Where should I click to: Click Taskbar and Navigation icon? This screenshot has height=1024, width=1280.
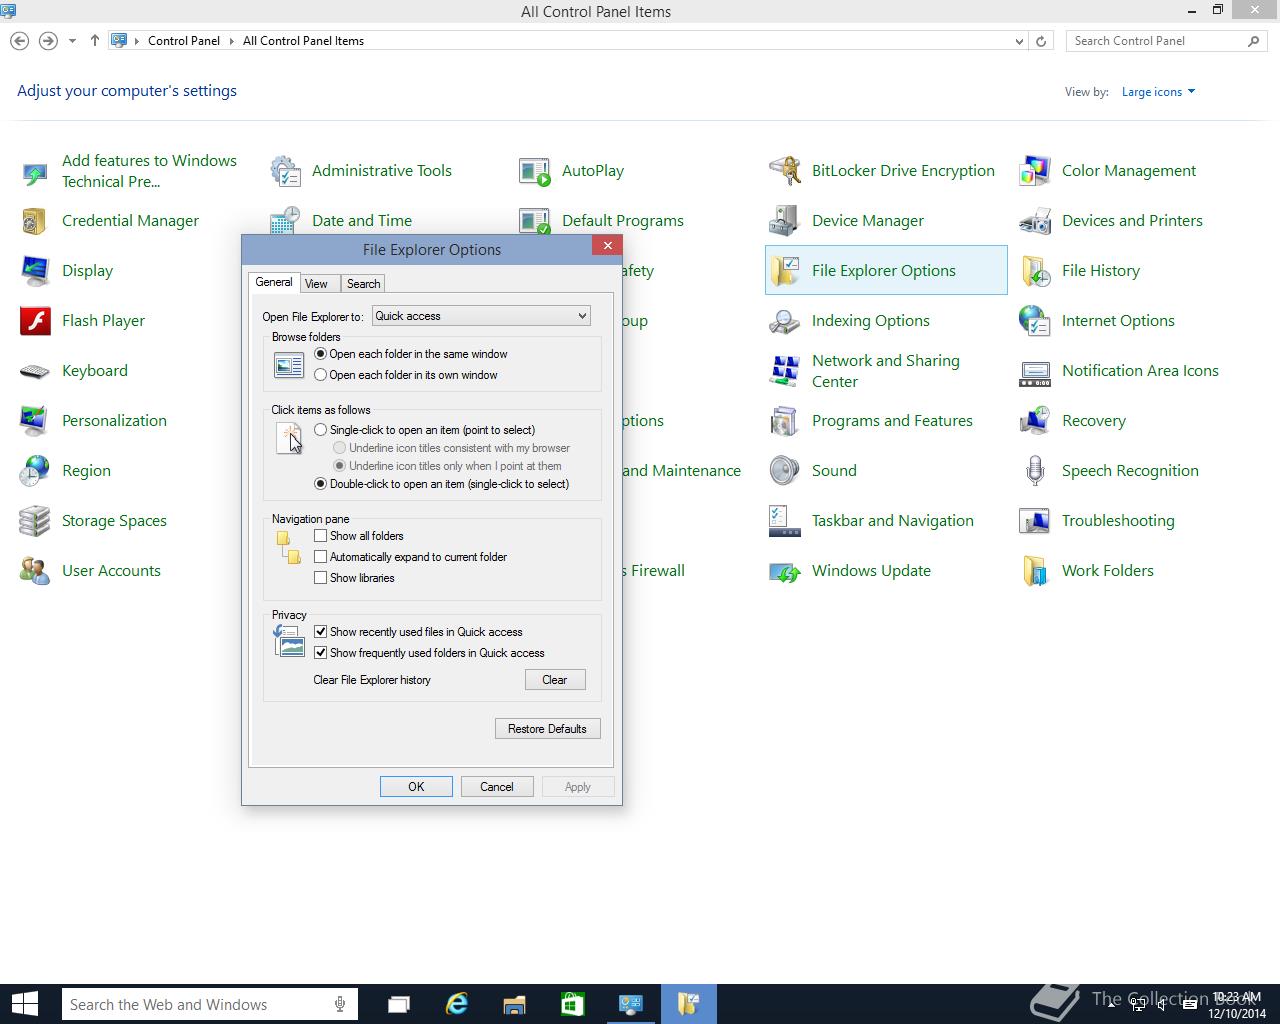pos(785,521)
